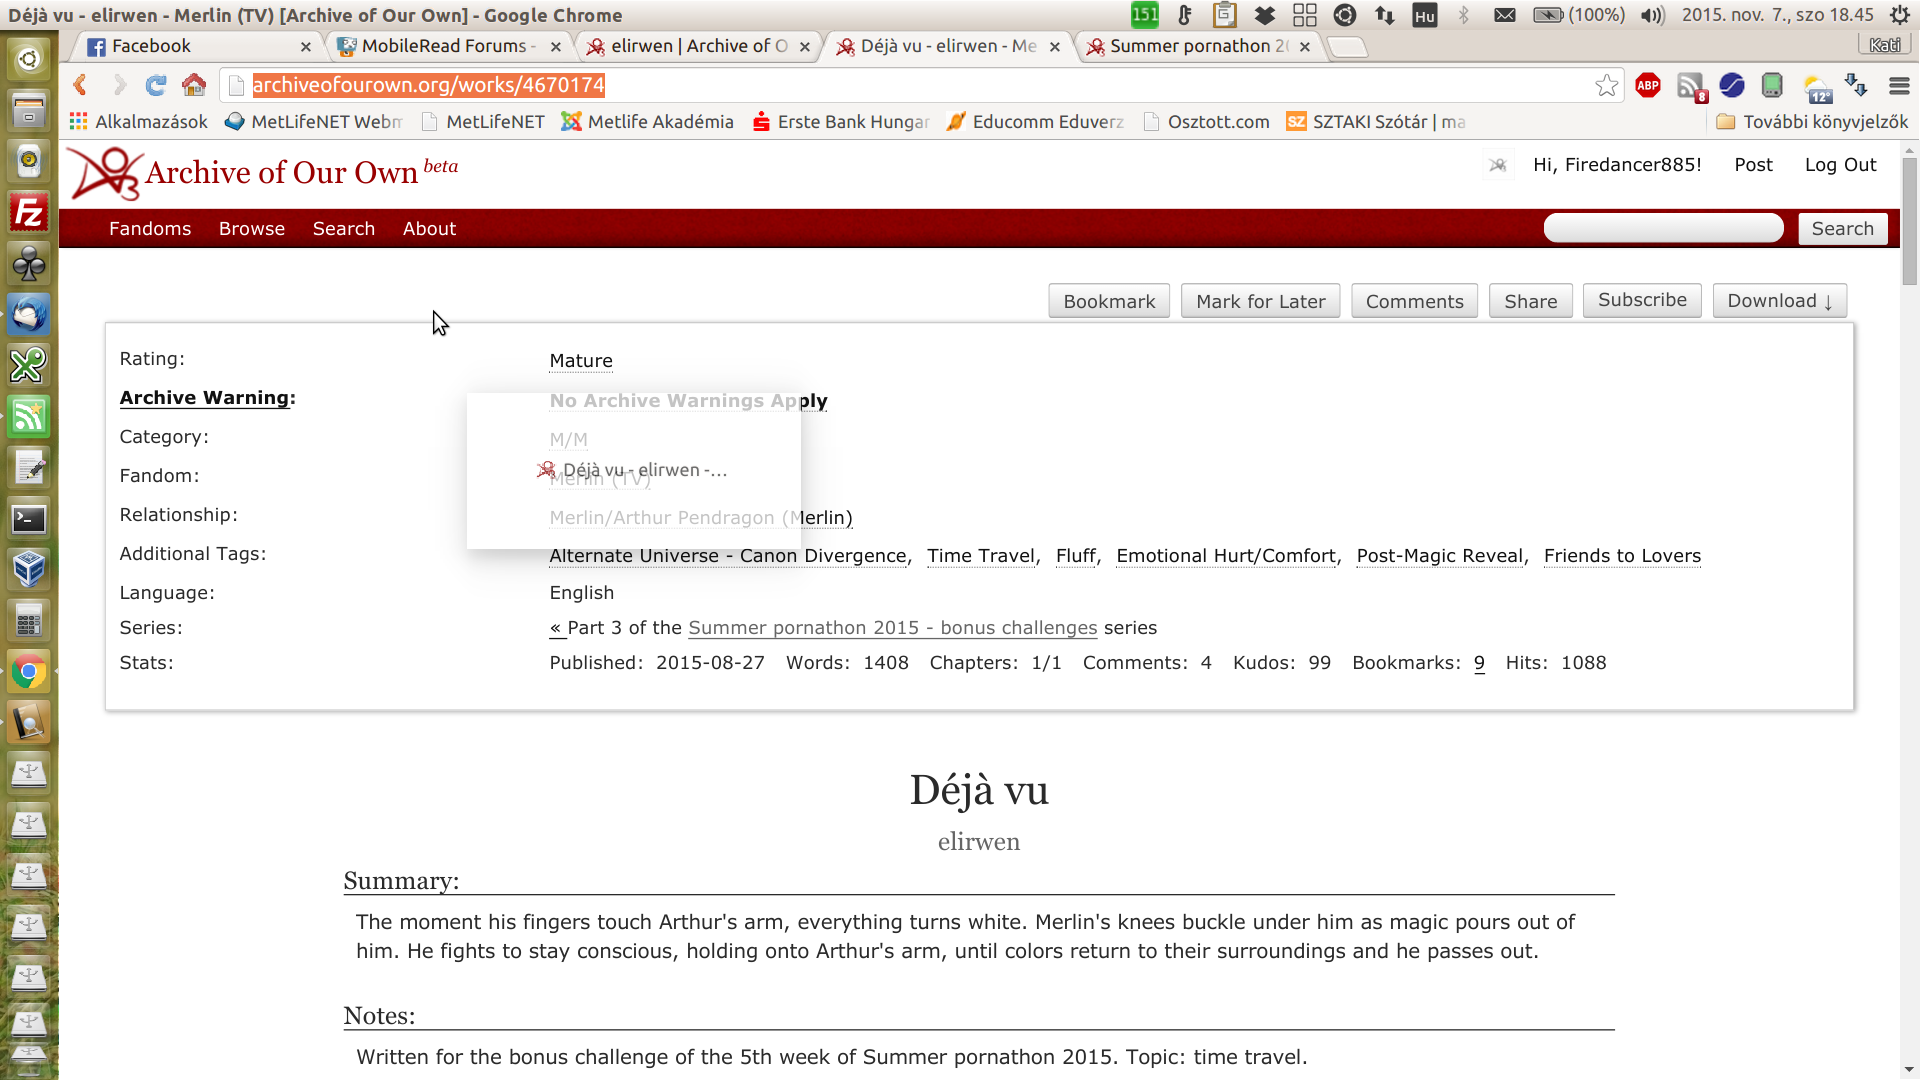
Task: Click the page vertical scrollbar thumb
Action: 1909,220
